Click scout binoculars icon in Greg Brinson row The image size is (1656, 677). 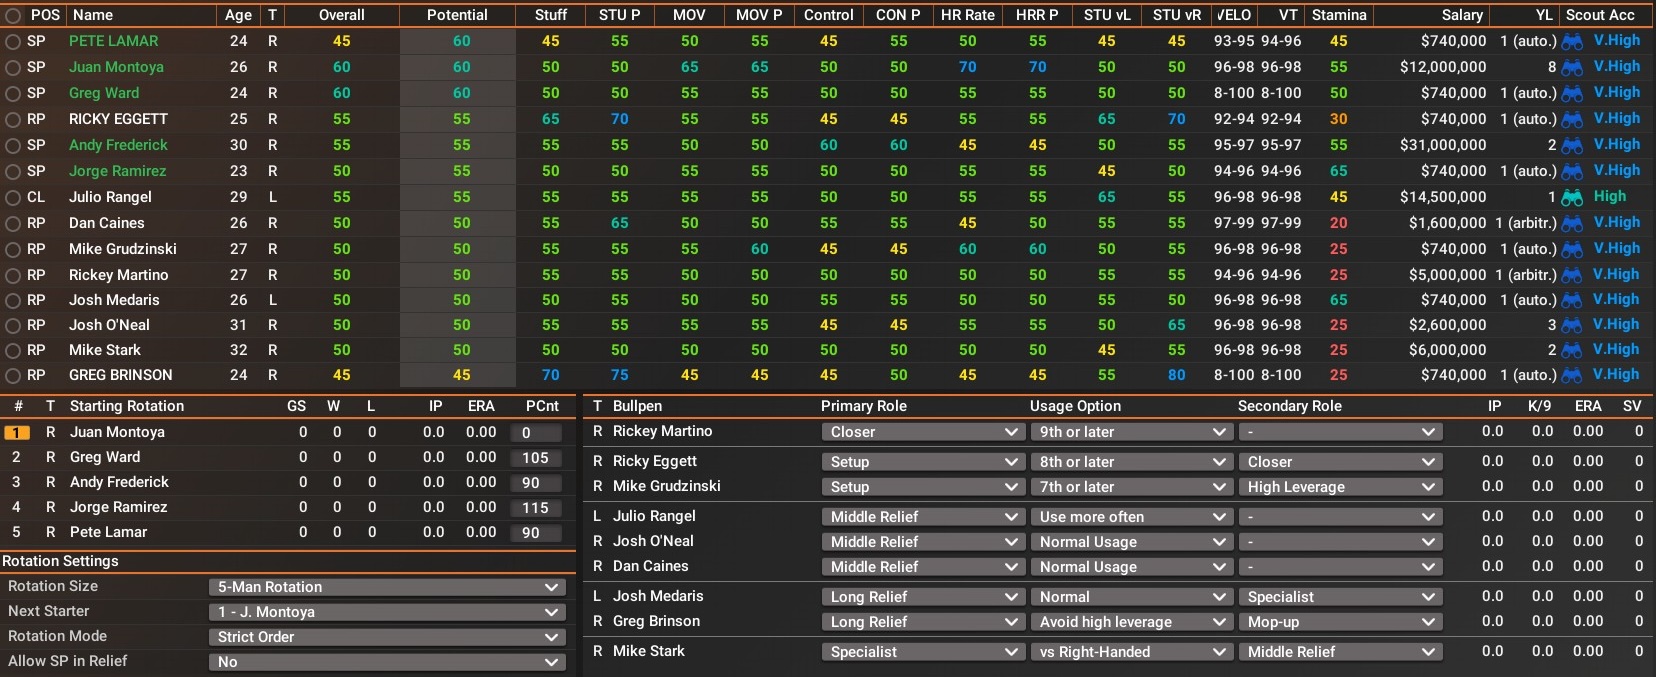tap(1572, 376)
